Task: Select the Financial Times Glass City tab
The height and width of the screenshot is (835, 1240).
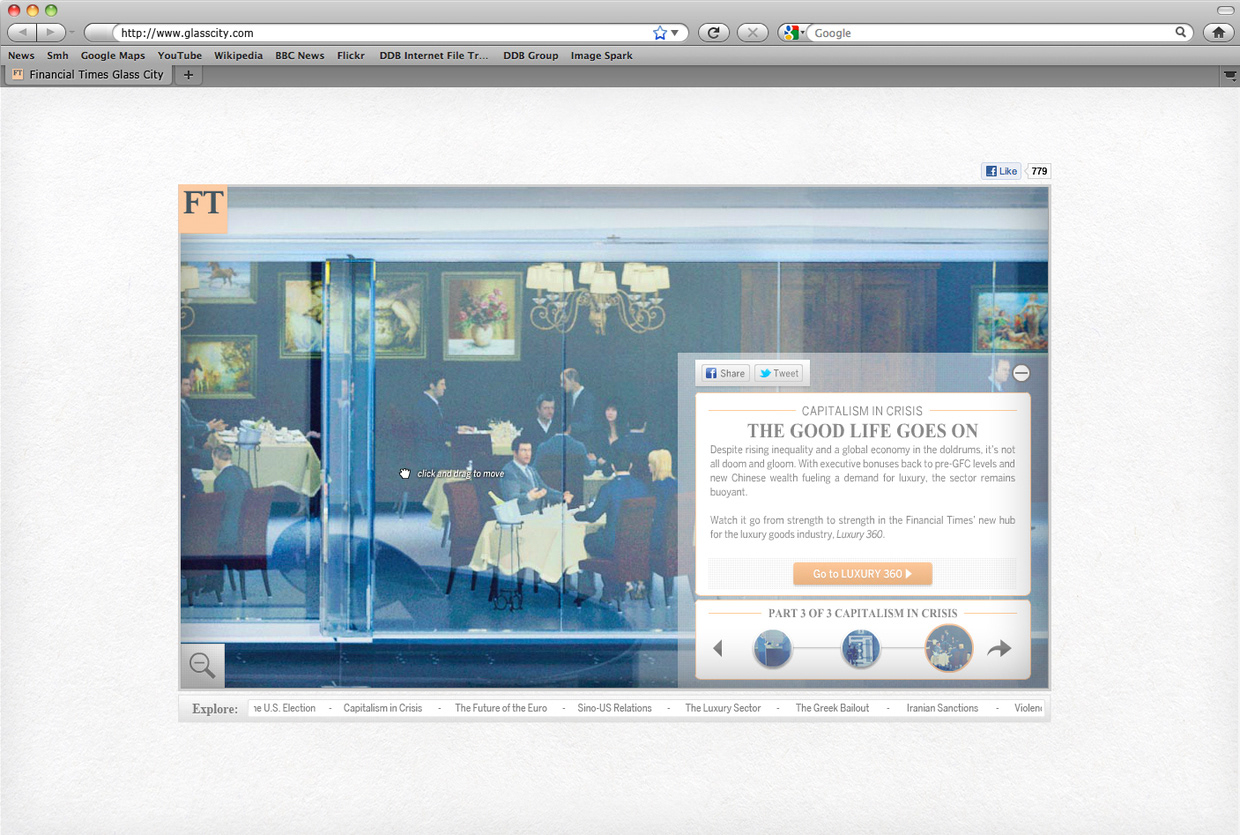Action: [x=88, y=75]
